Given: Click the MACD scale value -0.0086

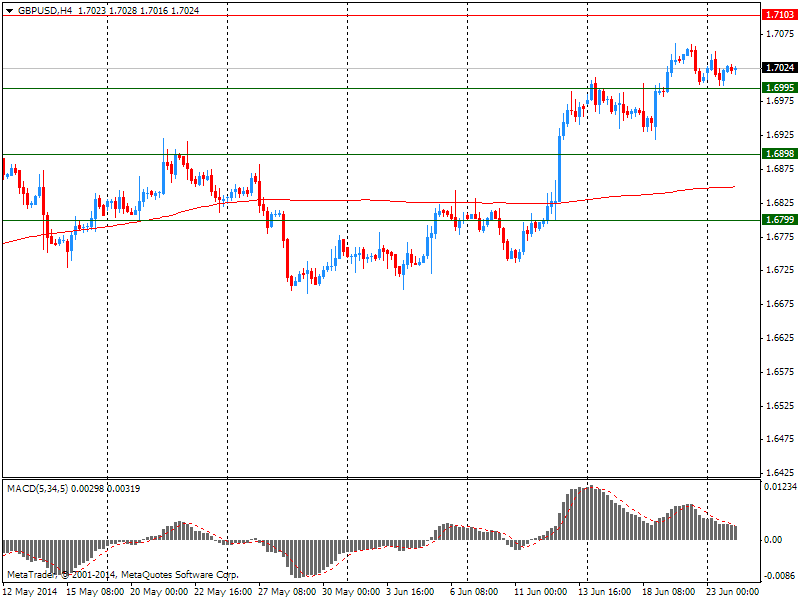Looking at the screenshot, I should click(x=780, y=576).
